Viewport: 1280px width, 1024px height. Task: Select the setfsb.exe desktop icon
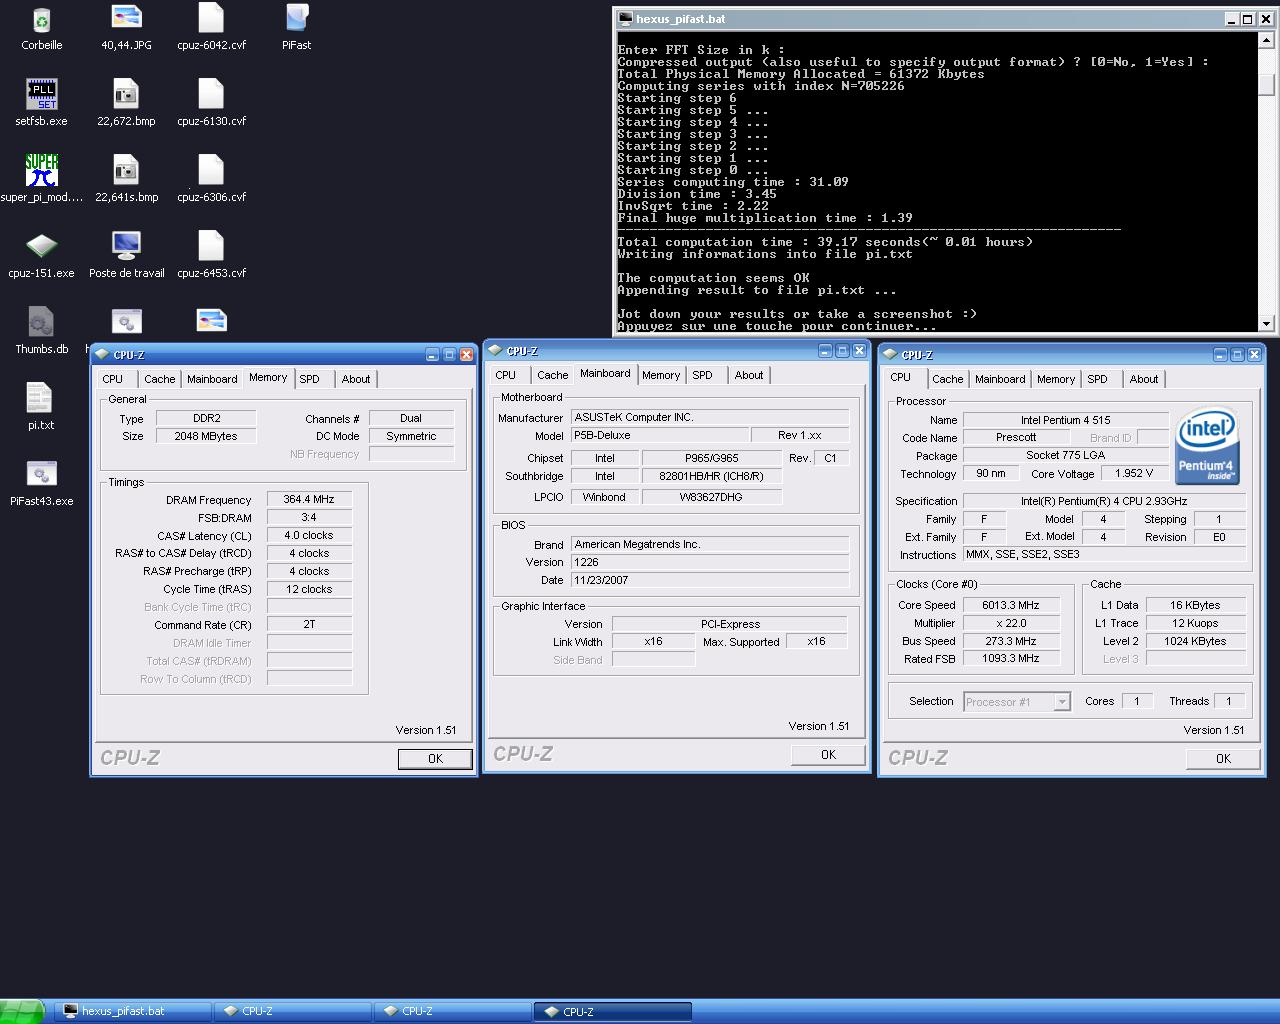point(41,94)
